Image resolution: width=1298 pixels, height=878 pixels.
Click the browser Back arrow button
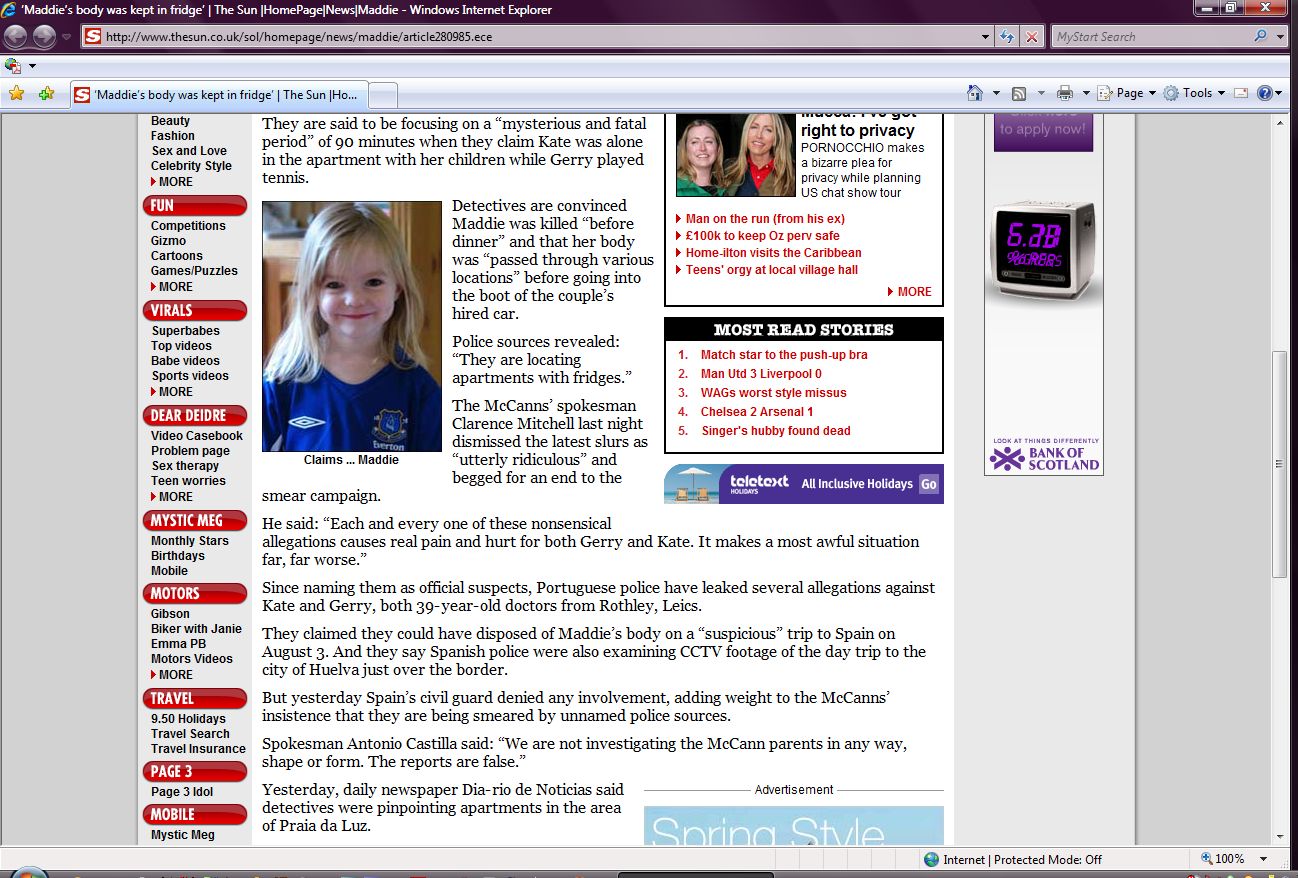pyautogui.click(x=16, y=37)
